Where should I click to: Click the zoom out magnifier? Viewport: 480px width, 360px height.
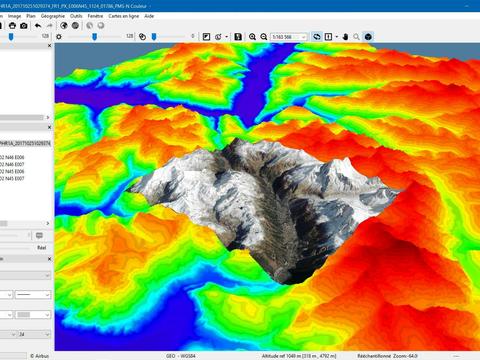264,37
